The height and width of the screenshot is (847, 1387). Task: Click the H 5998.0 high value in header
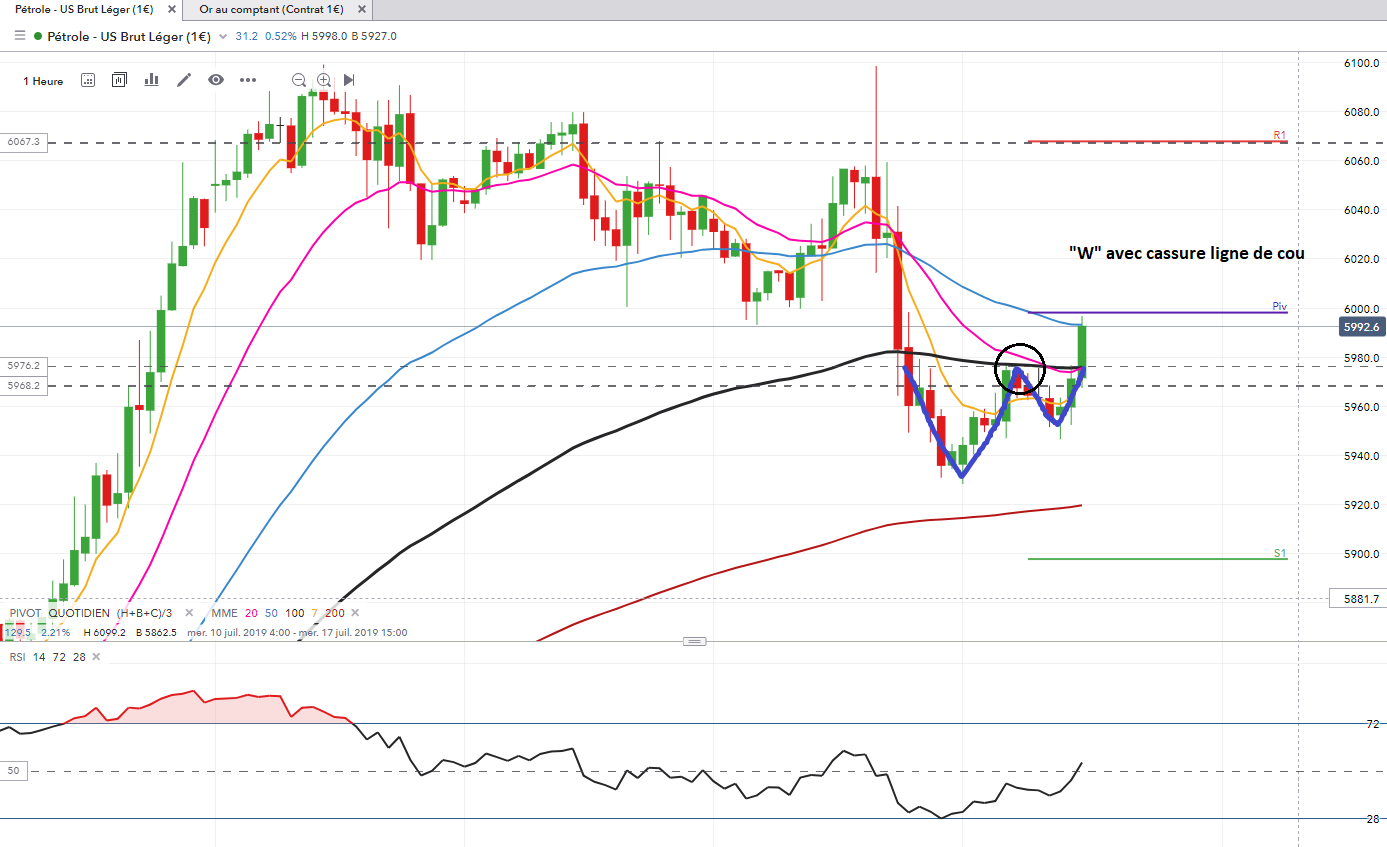click(x=326, y=36)
